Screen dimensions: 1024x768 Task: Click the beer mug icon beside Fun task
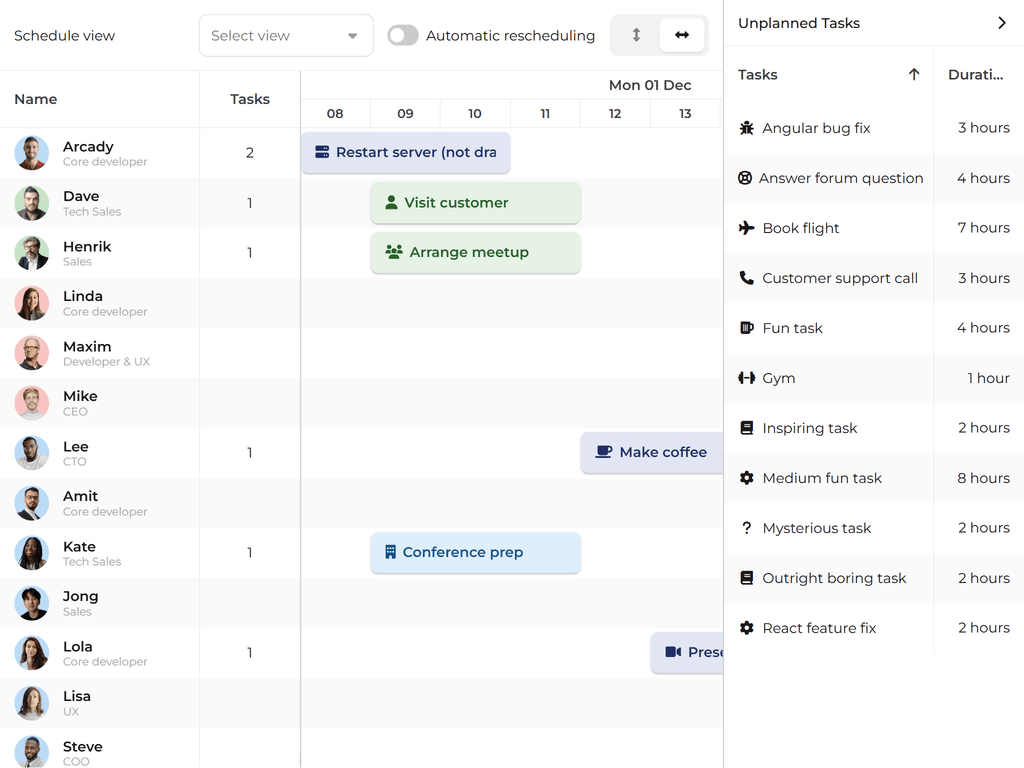pos(746,328)
